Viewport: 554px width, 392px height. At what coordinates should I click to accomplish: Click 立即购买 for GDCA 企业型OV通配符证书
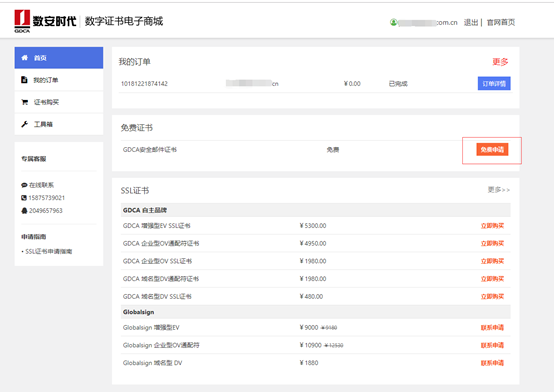coord(492,243)
